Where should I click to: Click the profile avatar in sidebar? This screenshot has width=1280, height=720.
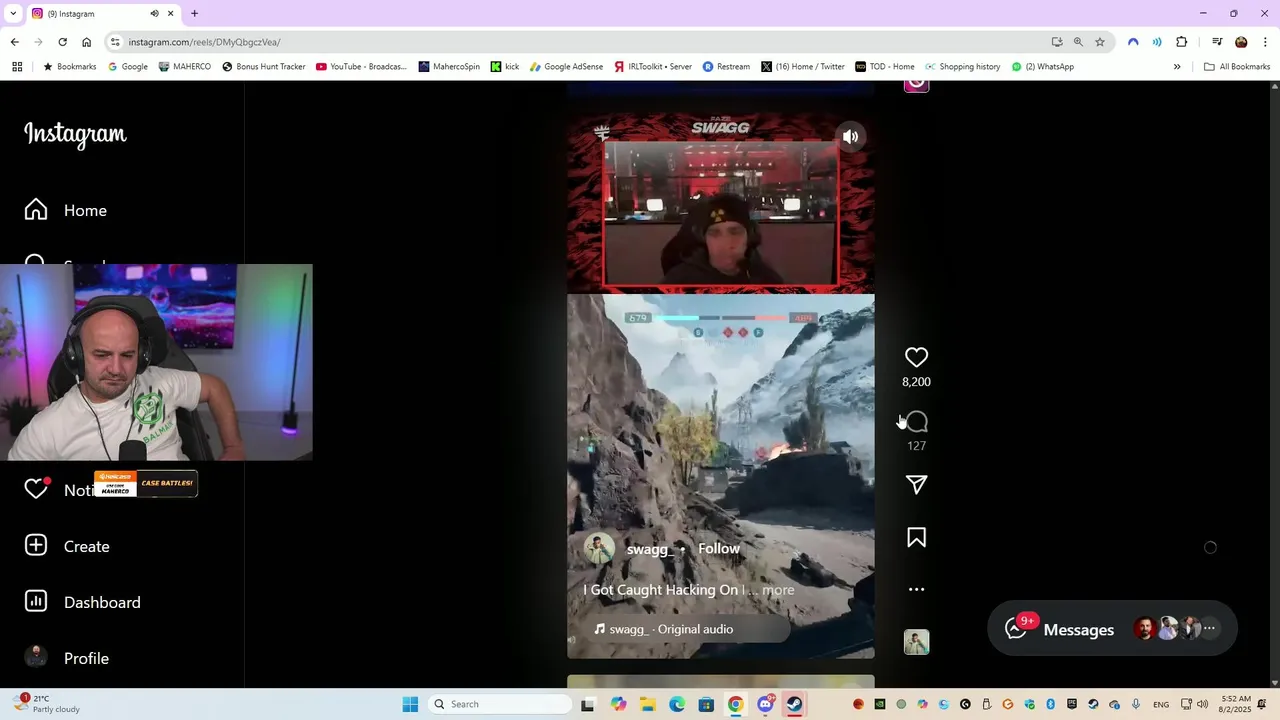point(36,657)
